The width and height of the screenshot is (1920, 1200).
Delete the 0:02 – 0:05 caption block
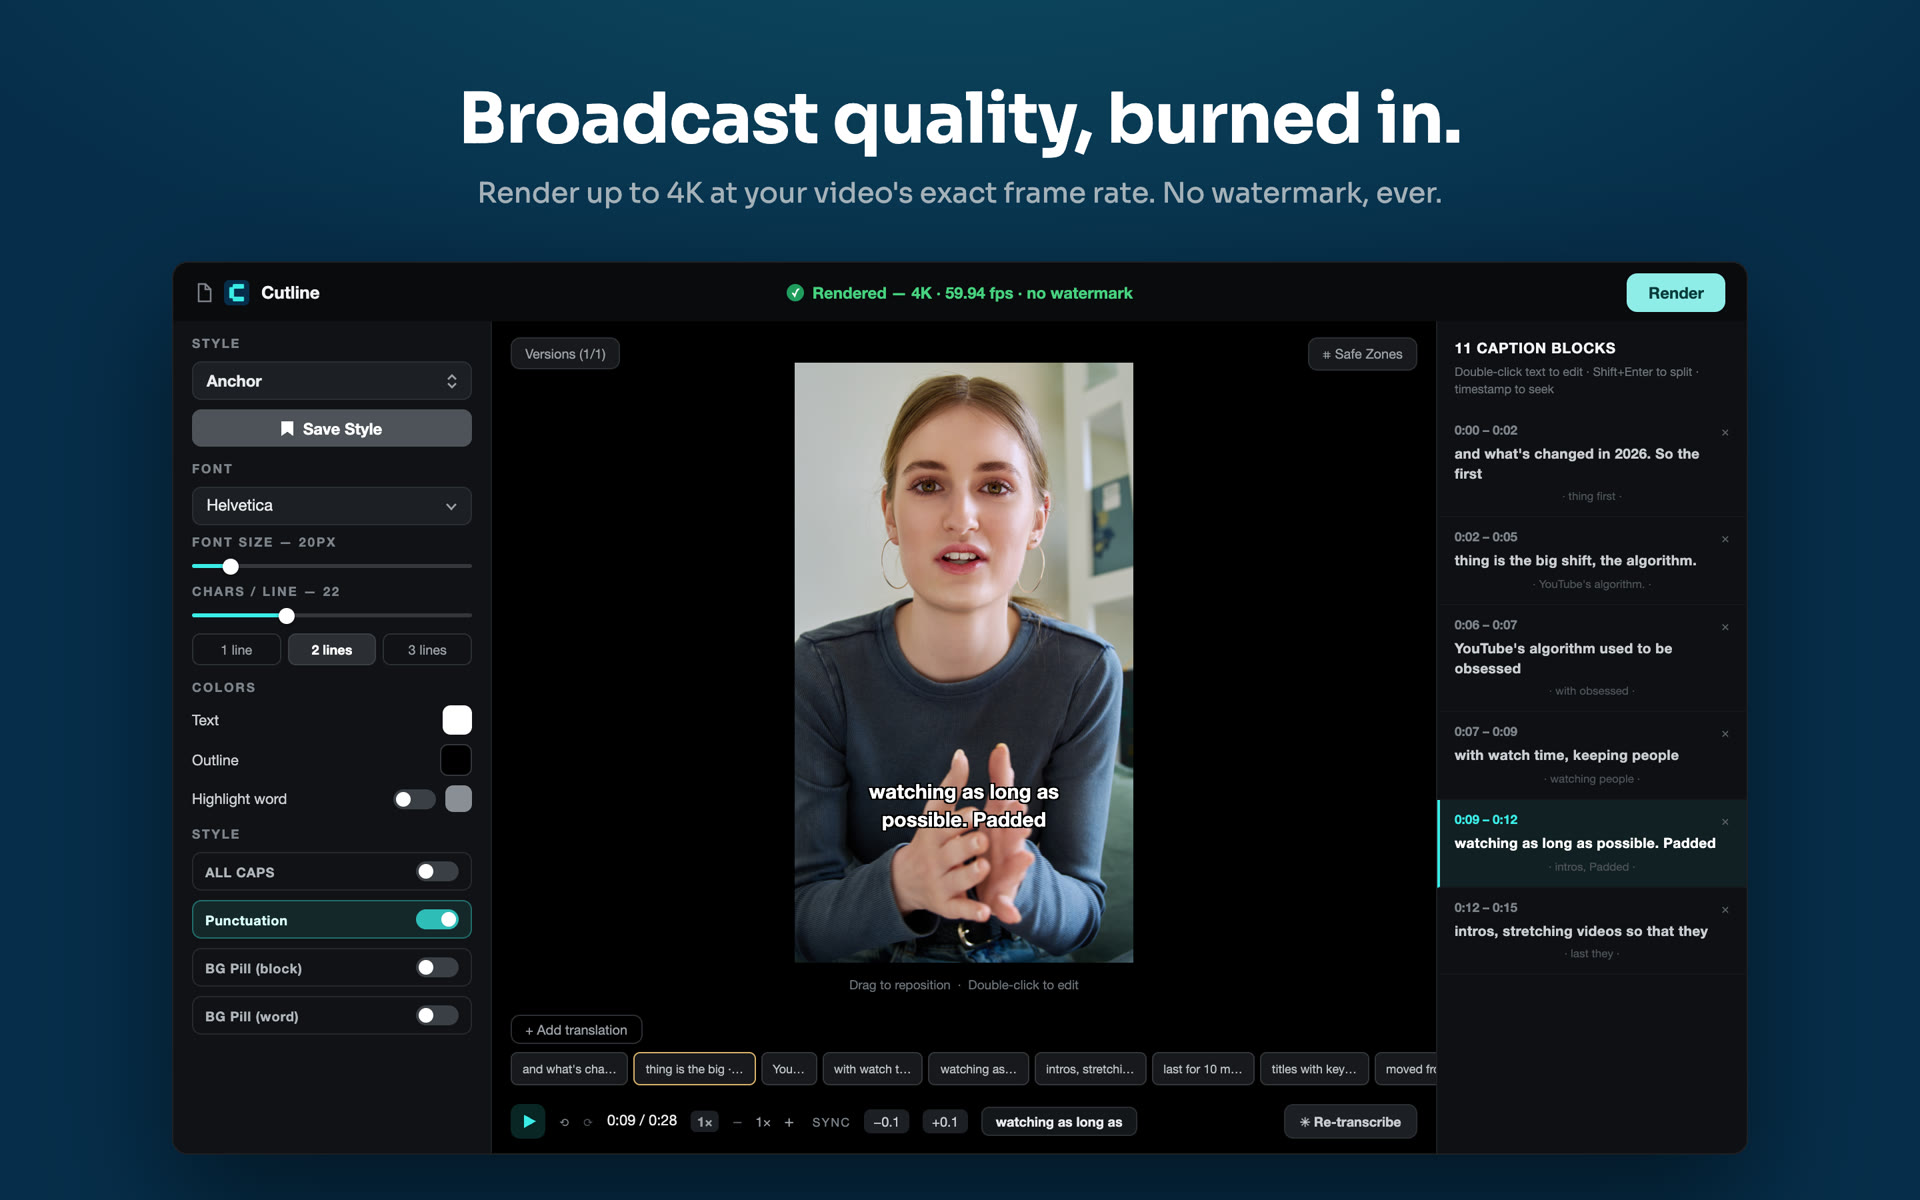[1725, 540]
